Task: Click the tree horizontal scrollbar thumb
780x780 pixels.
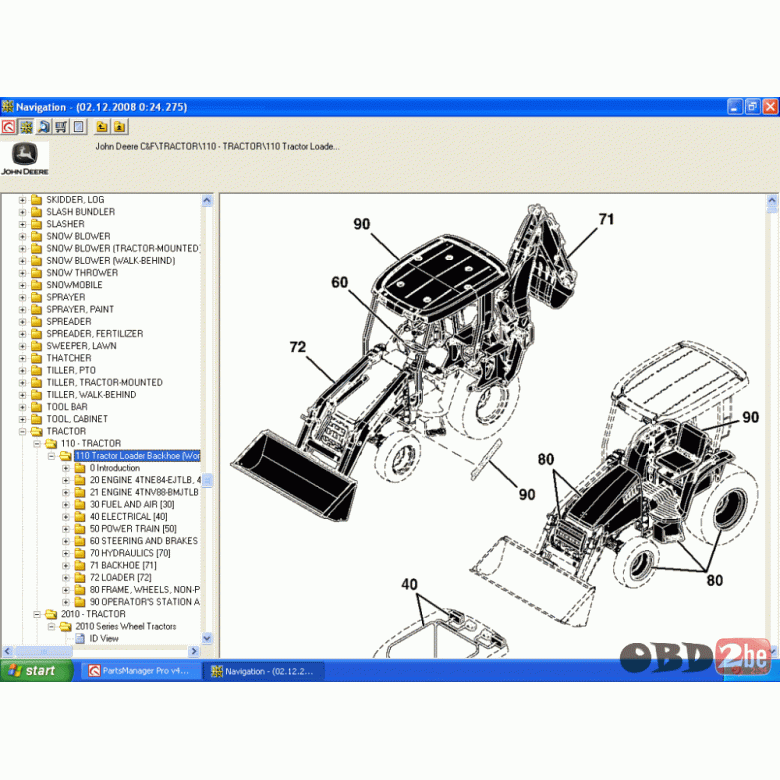Action: tap(44, 651)
